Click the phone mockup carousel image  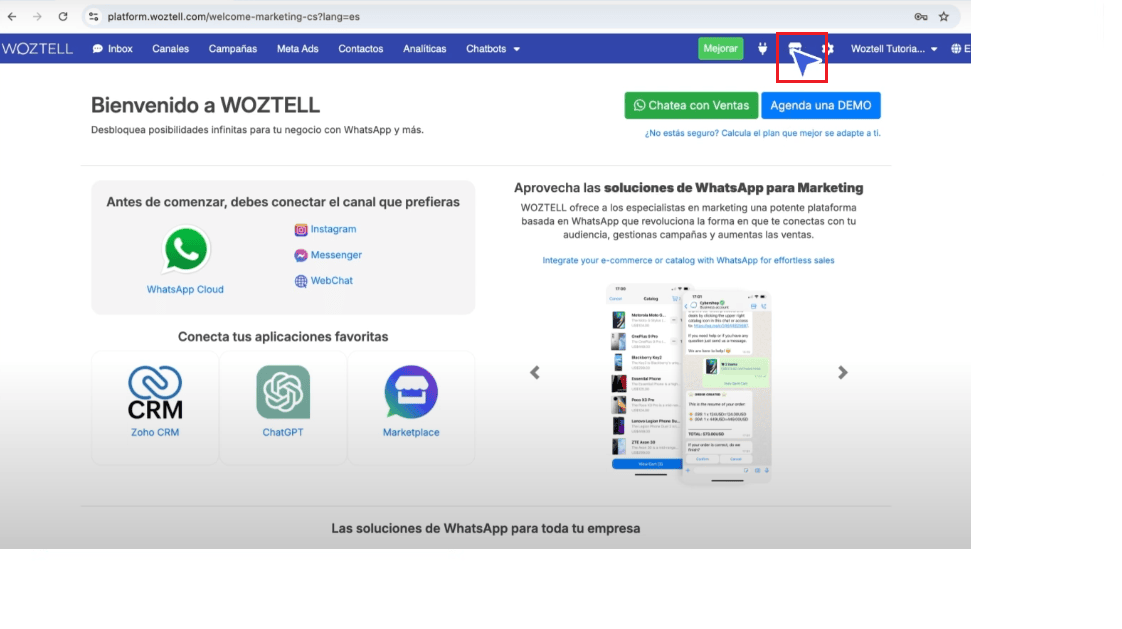pyautogui.click(x=690, y=384)
